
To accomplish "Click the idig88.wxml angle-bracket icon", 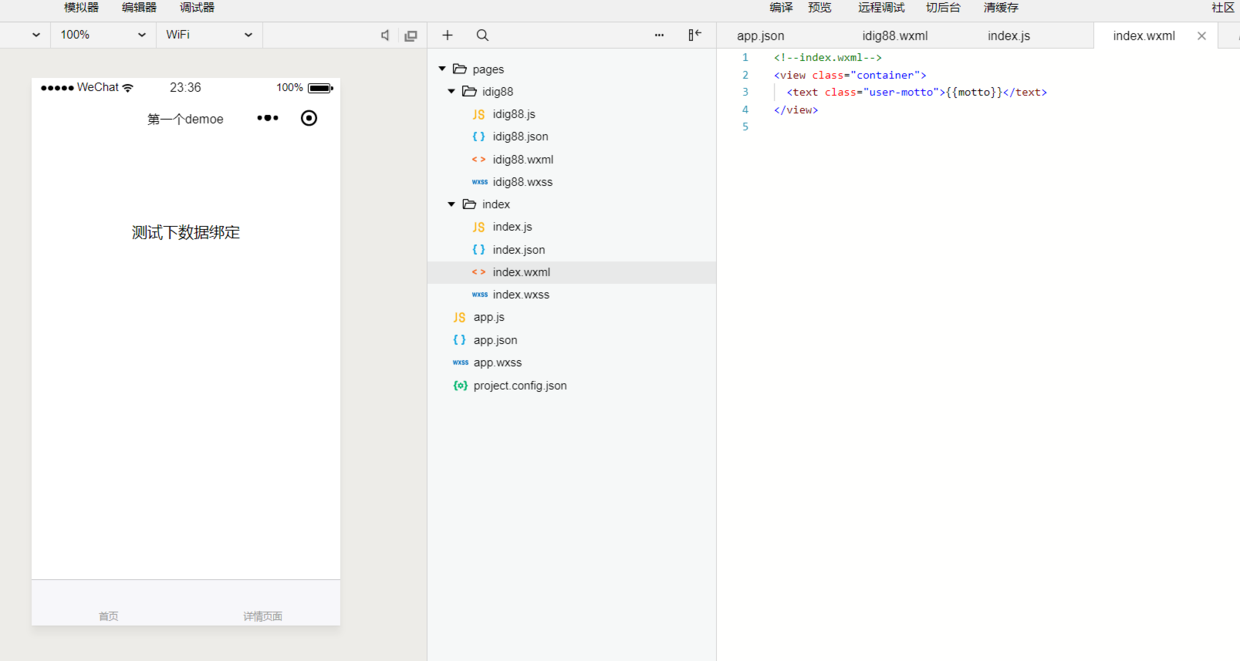I will [x=479, y=160].
